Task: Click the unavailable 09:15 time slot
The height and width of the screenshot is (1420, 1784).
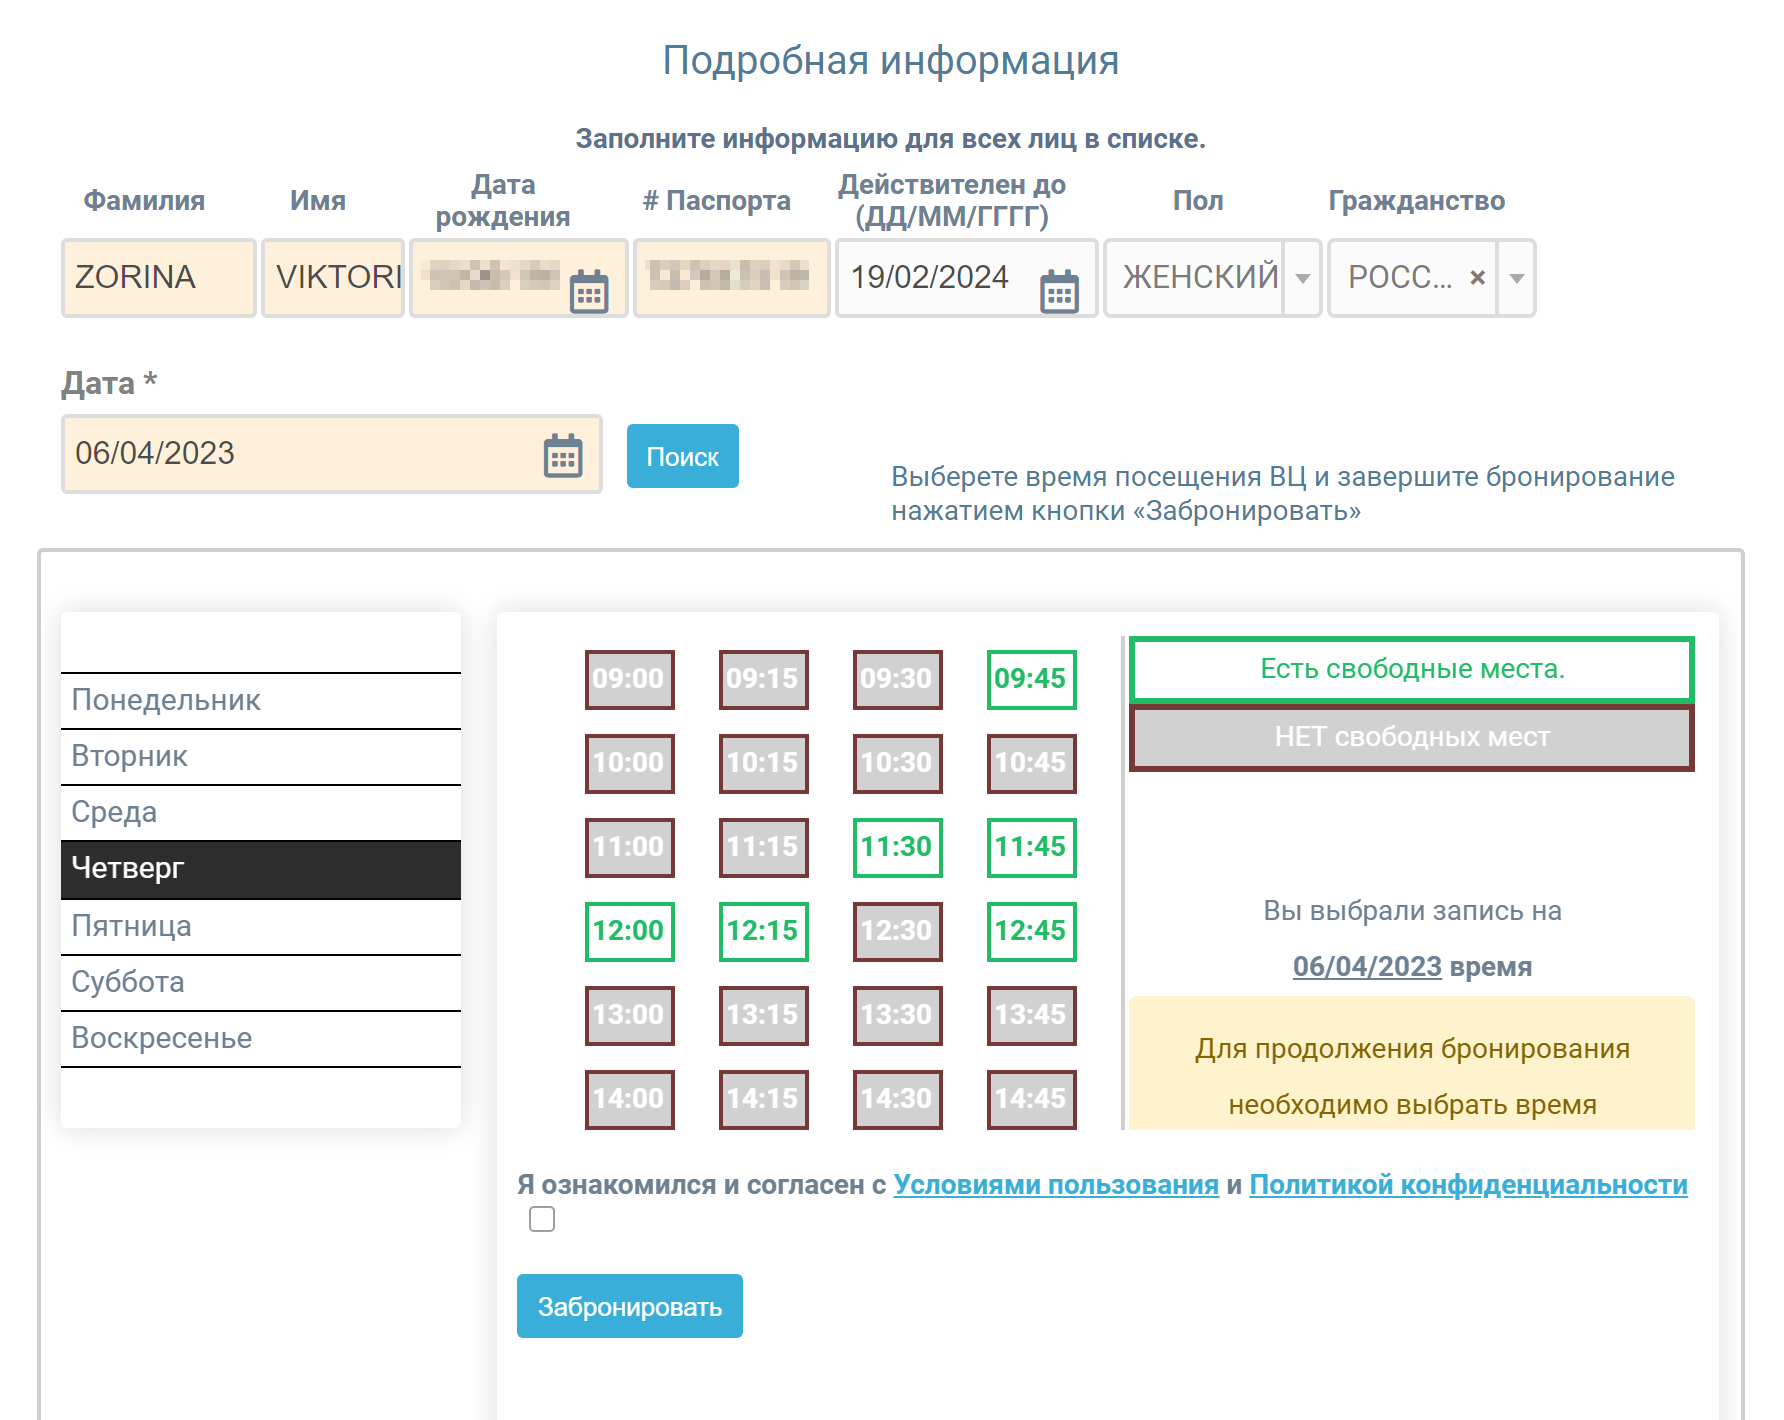Action: tap(763, 679)
